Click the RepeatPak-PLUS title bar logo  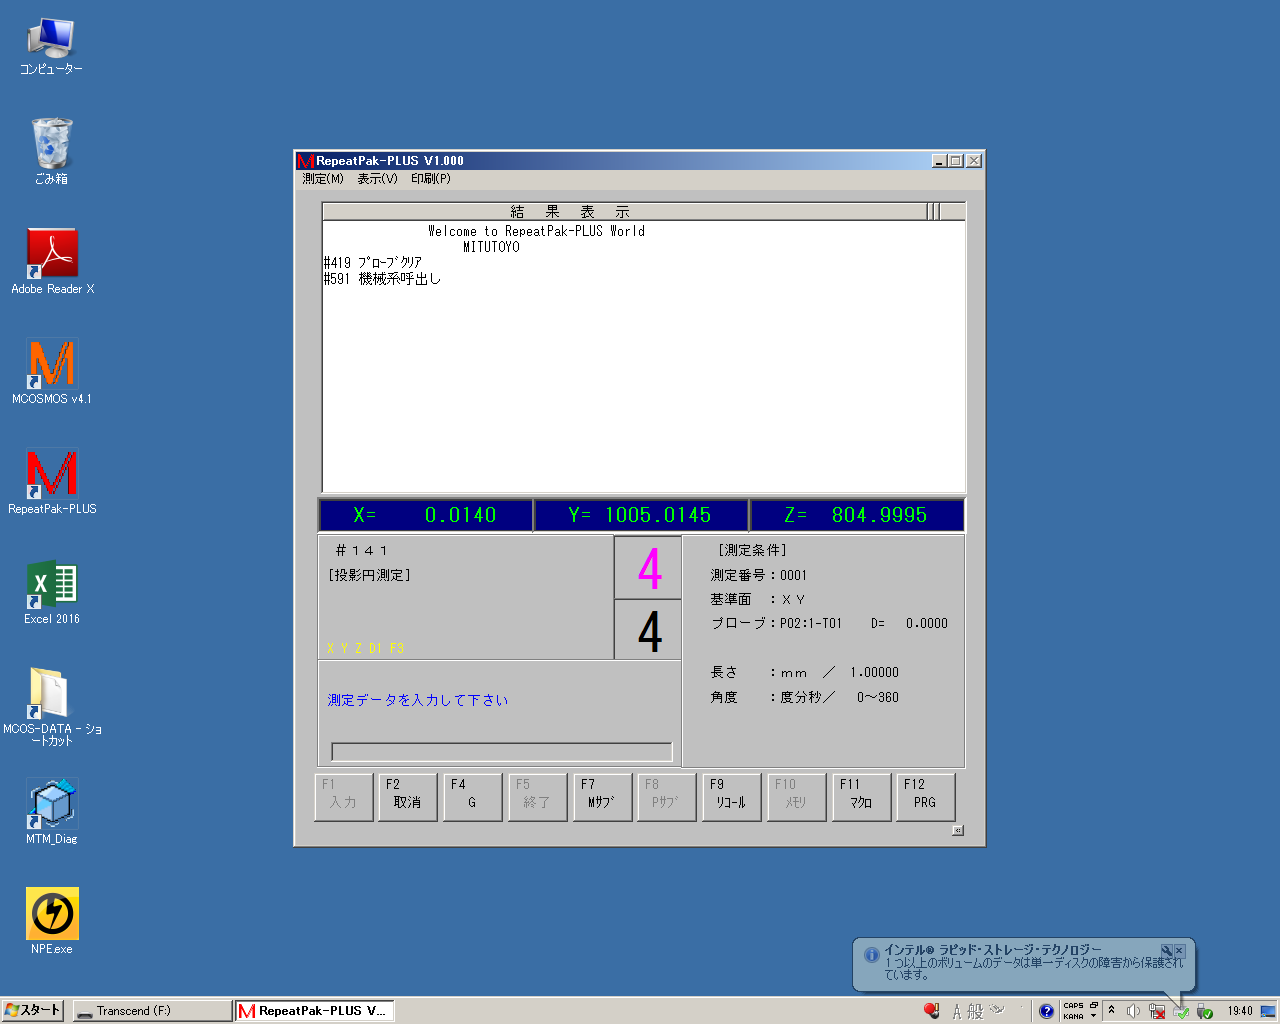point(306,161)
